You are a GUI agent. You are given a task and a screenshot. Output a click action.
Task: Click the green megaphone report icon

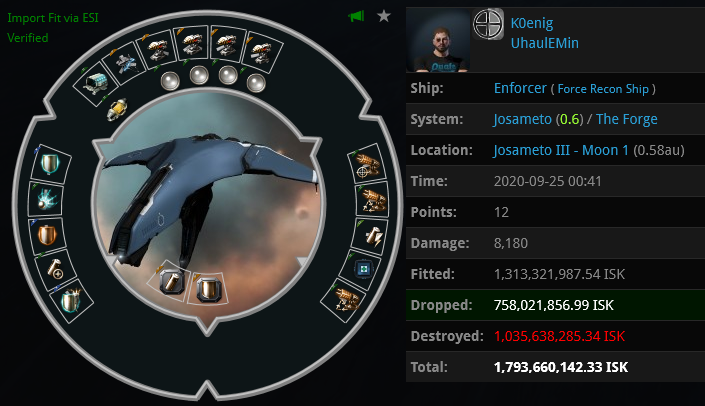click(x=356, y=17)
